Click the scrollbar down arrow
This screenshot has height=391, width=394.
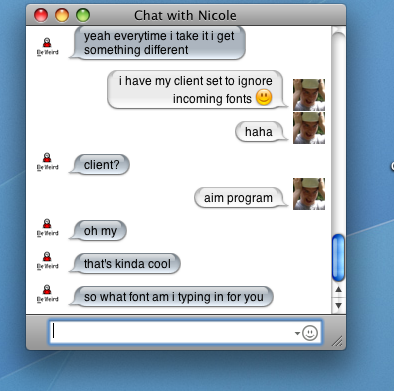coord(338,305)
